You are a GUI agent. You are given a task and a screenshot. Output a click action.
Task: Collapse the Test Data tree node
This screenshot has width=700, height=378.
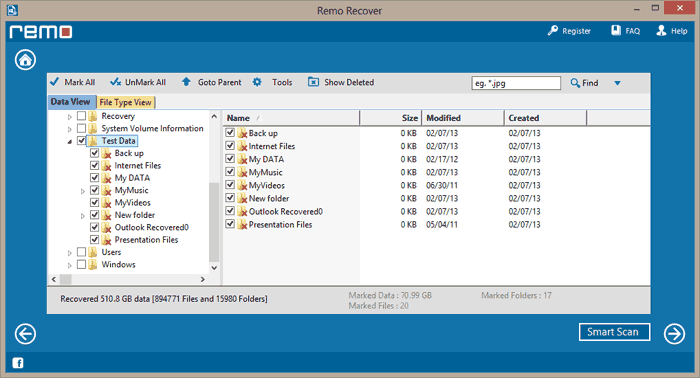[70, 142]
